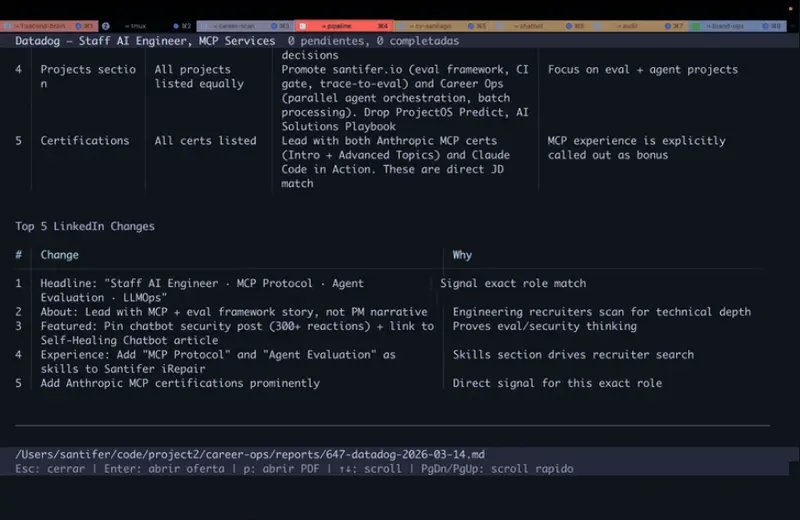Viewport: 800px width, 520px height.
Task: Click the 'Experience: Add "MCP Protocol"' row
Action: tap(218, 362)
